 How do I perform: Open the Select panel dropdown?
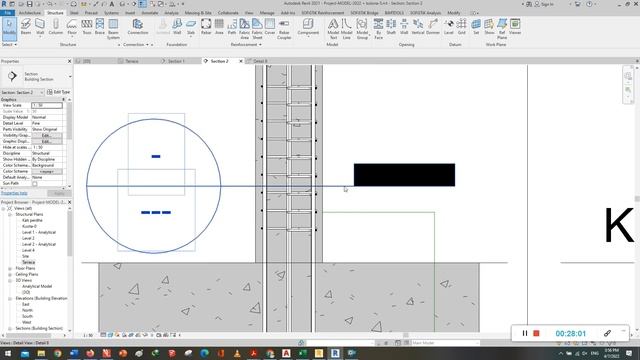click(9, 44)
